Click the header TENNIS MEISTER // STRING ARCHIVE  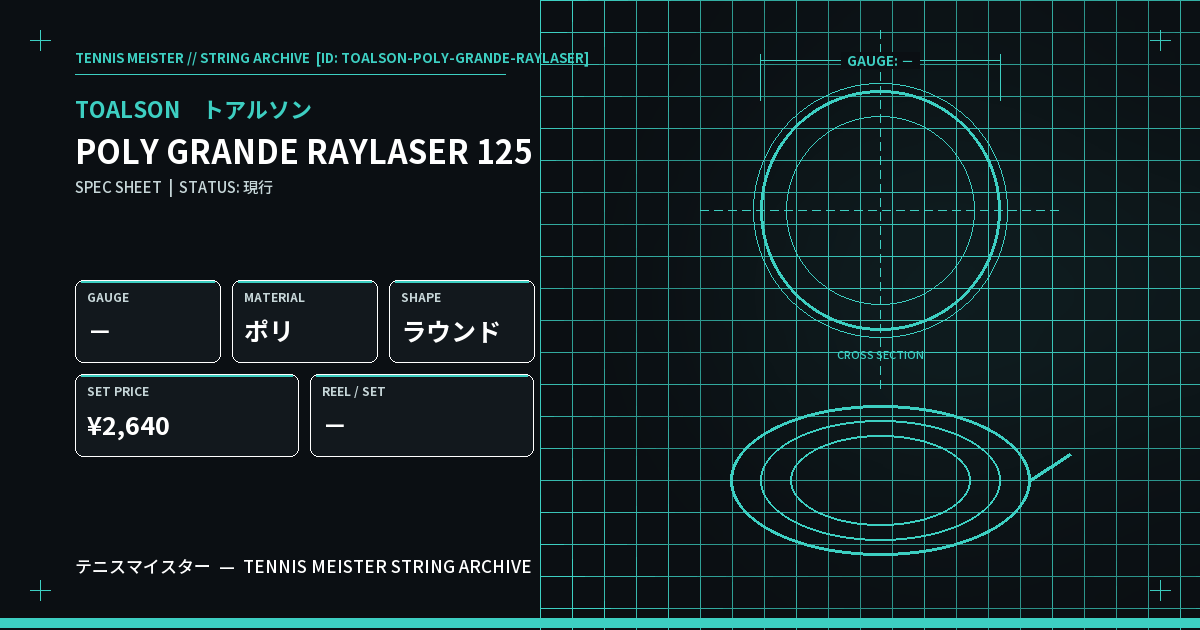pyautogui.click(x=192, y=58)
